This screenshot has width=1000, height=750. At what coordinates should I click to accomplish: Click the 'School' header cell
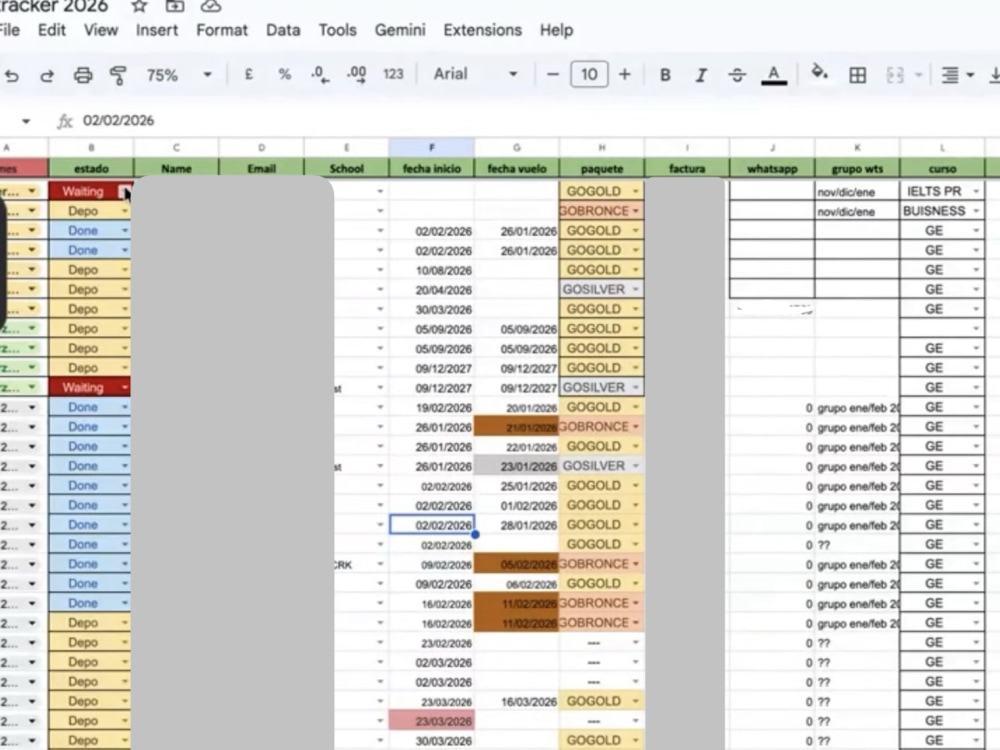(346, 168)
